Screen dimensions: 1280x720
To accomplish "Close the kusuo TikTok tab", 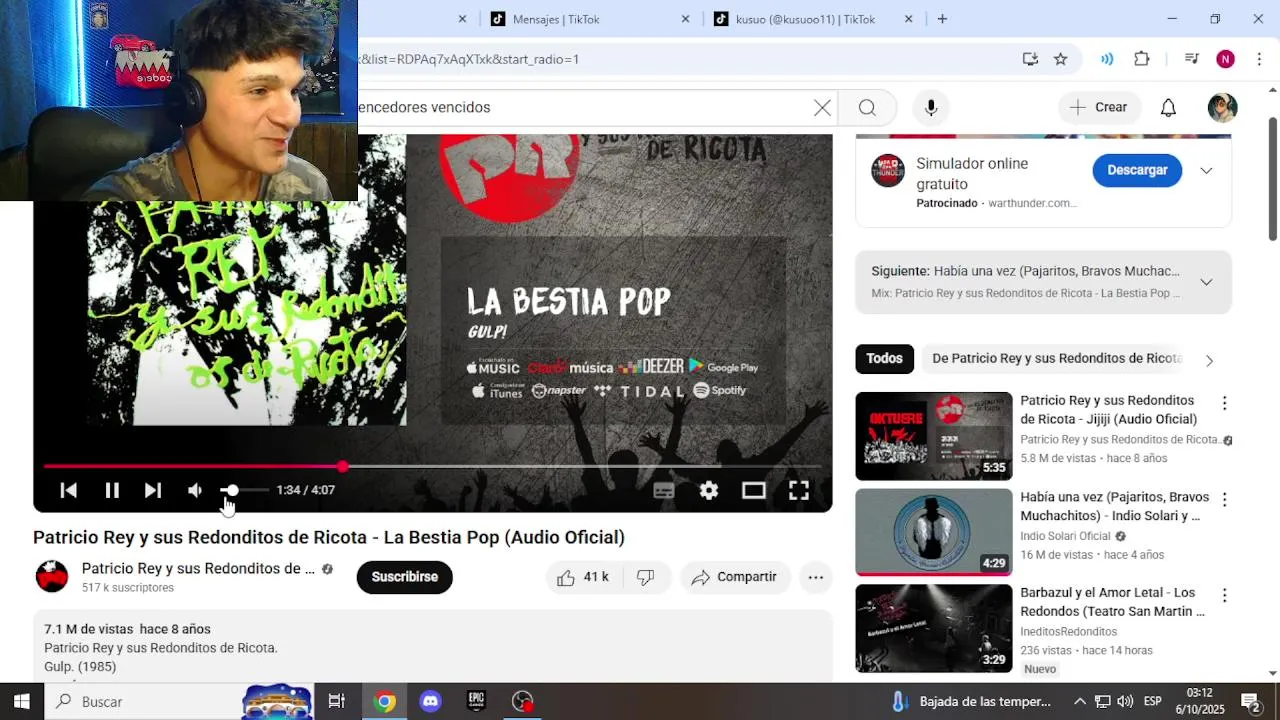I will (x=909, y=19).
